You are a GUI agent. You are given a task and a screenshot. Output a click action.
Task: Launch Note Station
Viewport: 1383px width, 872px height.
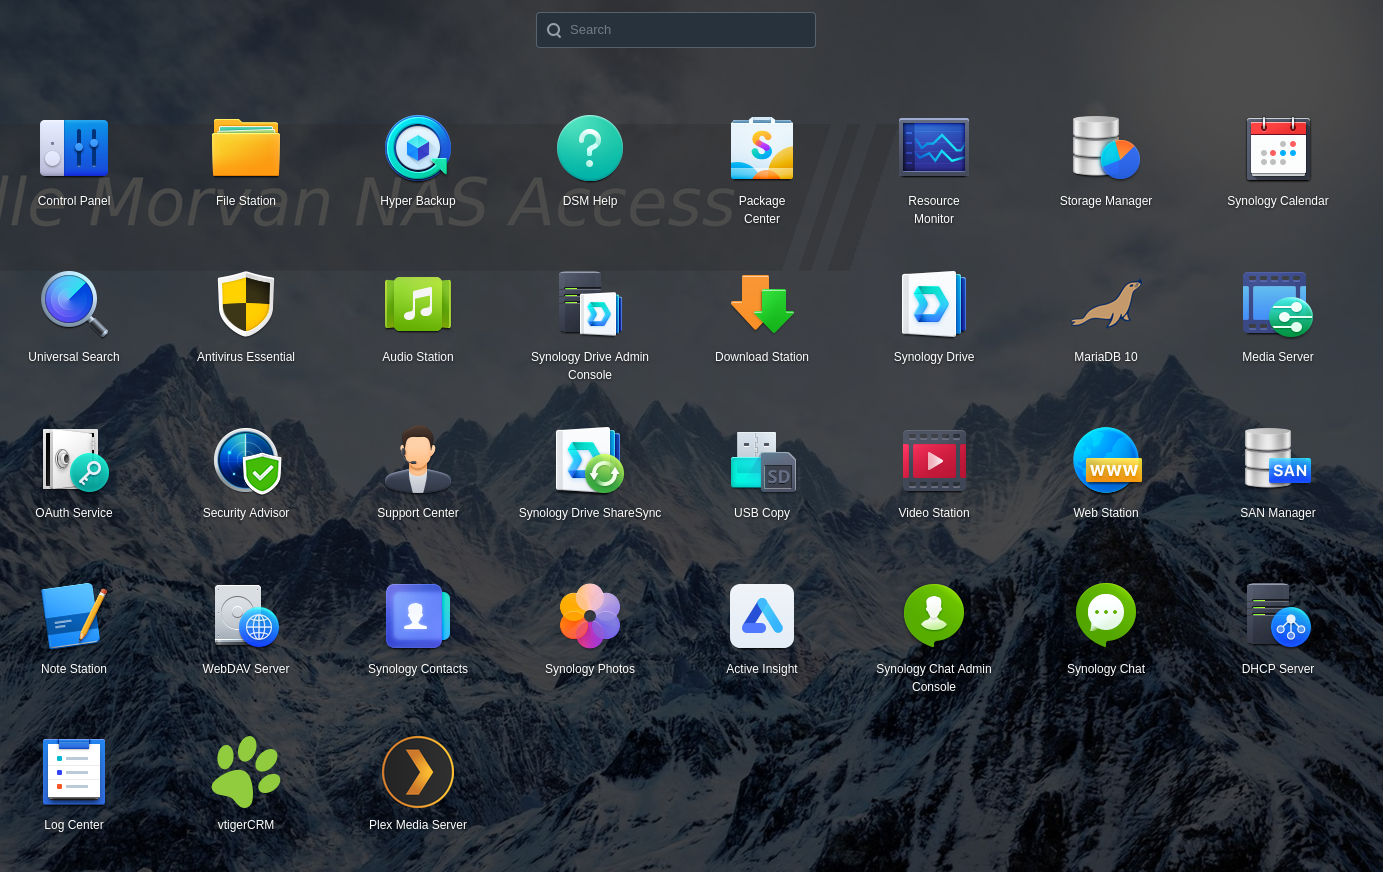(x=74, y=616)
